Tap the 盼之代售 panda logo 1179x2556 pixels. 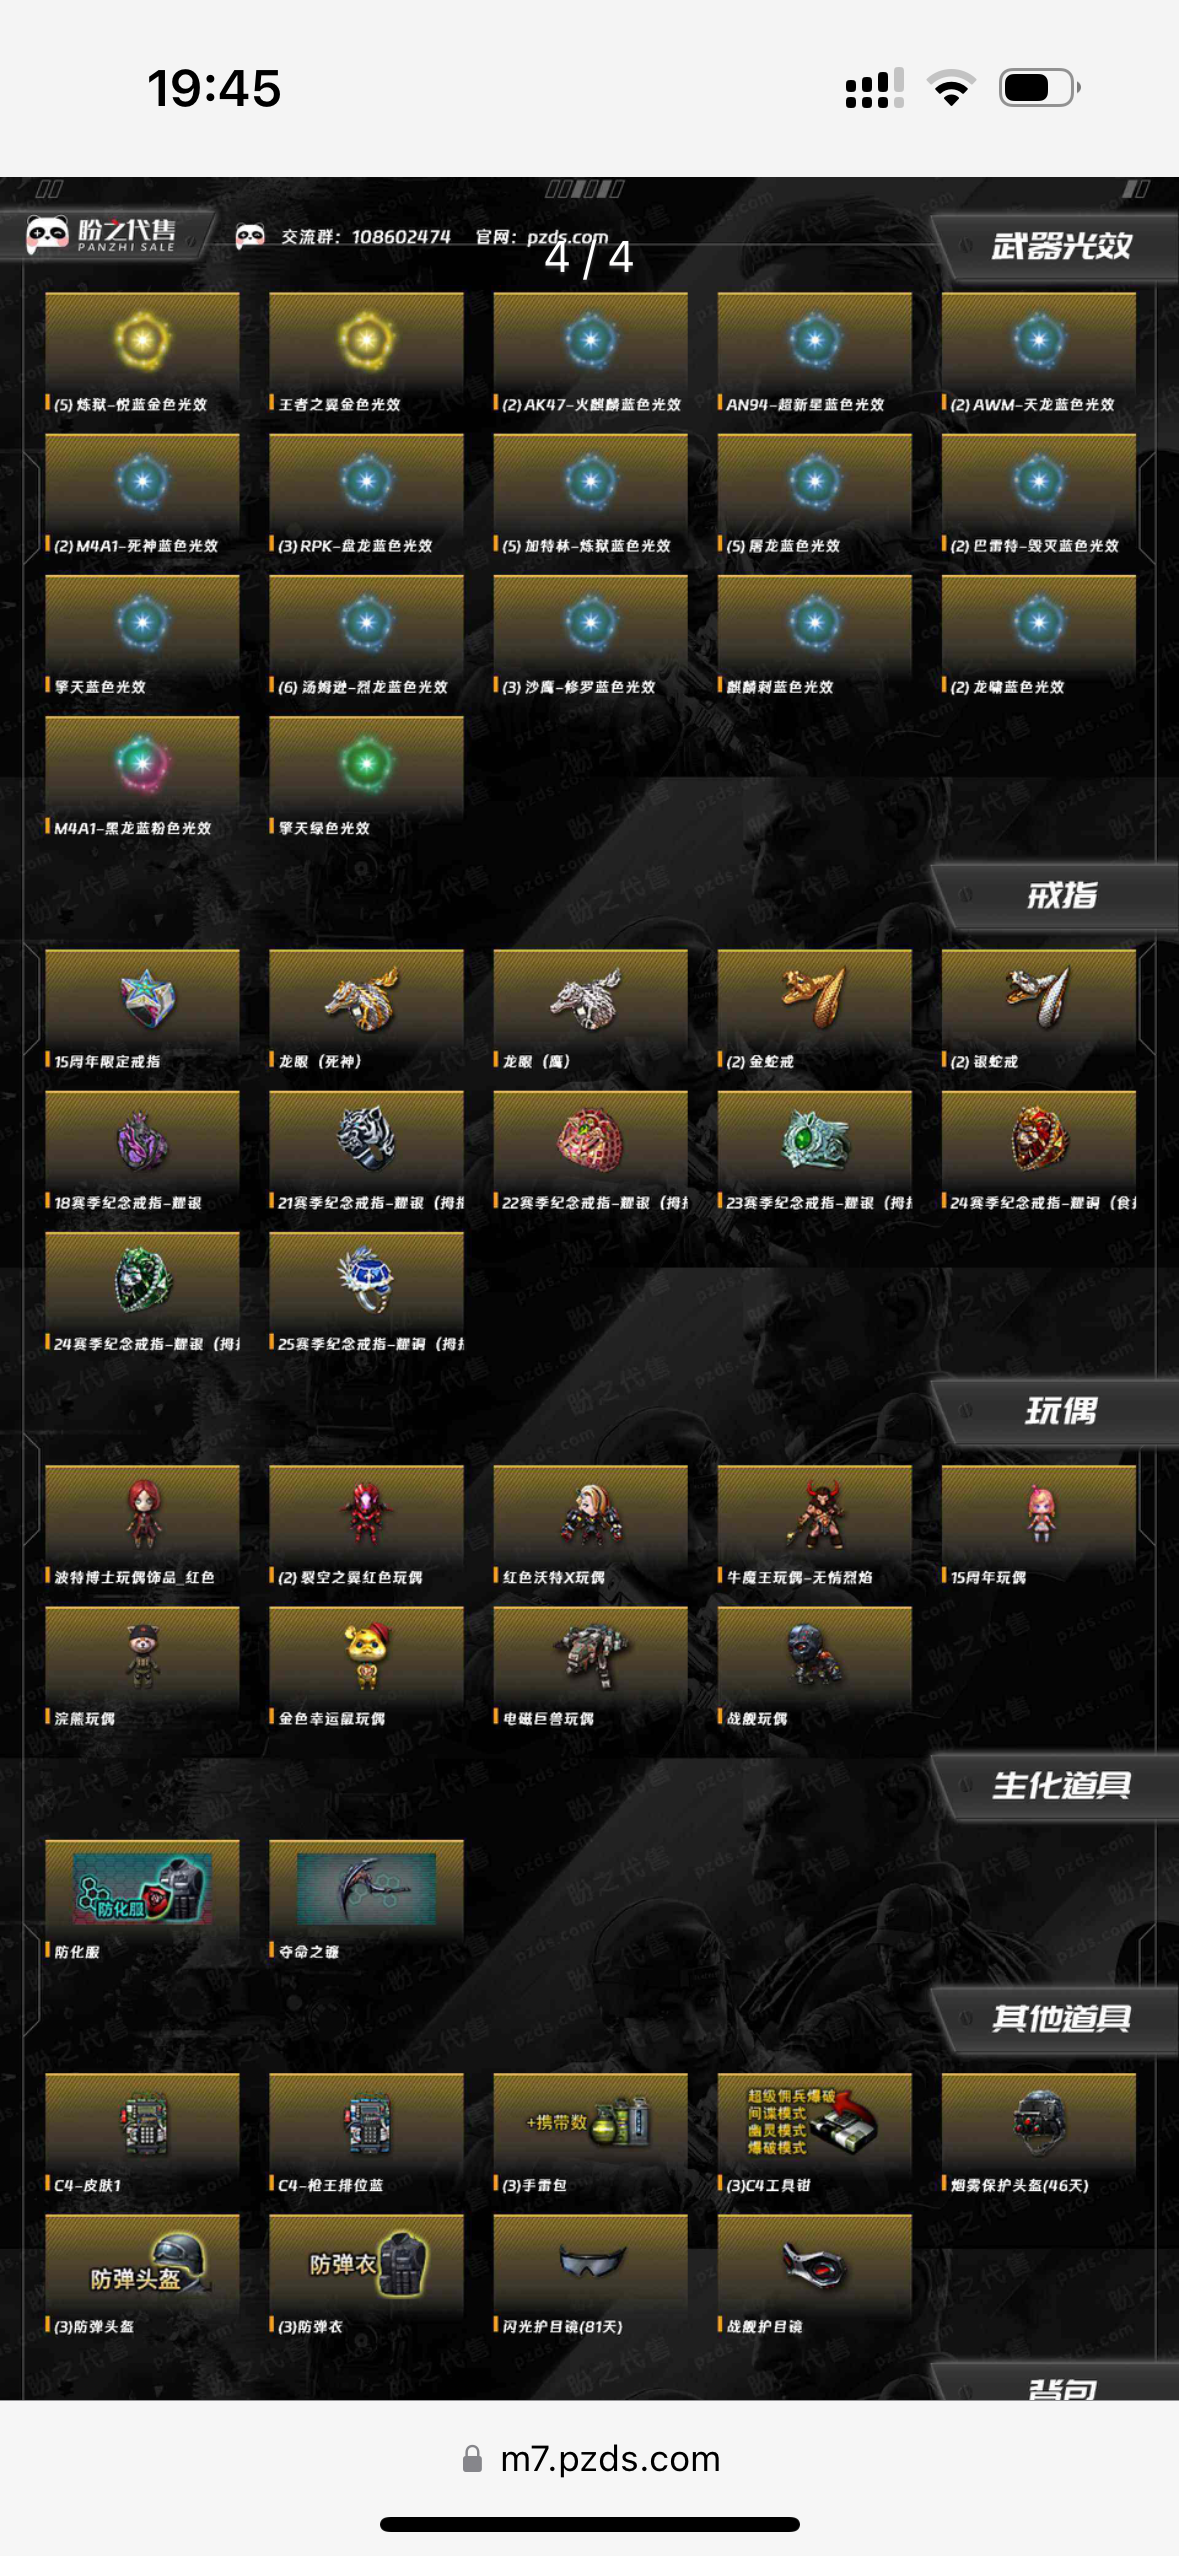click(x=101, y=235)
